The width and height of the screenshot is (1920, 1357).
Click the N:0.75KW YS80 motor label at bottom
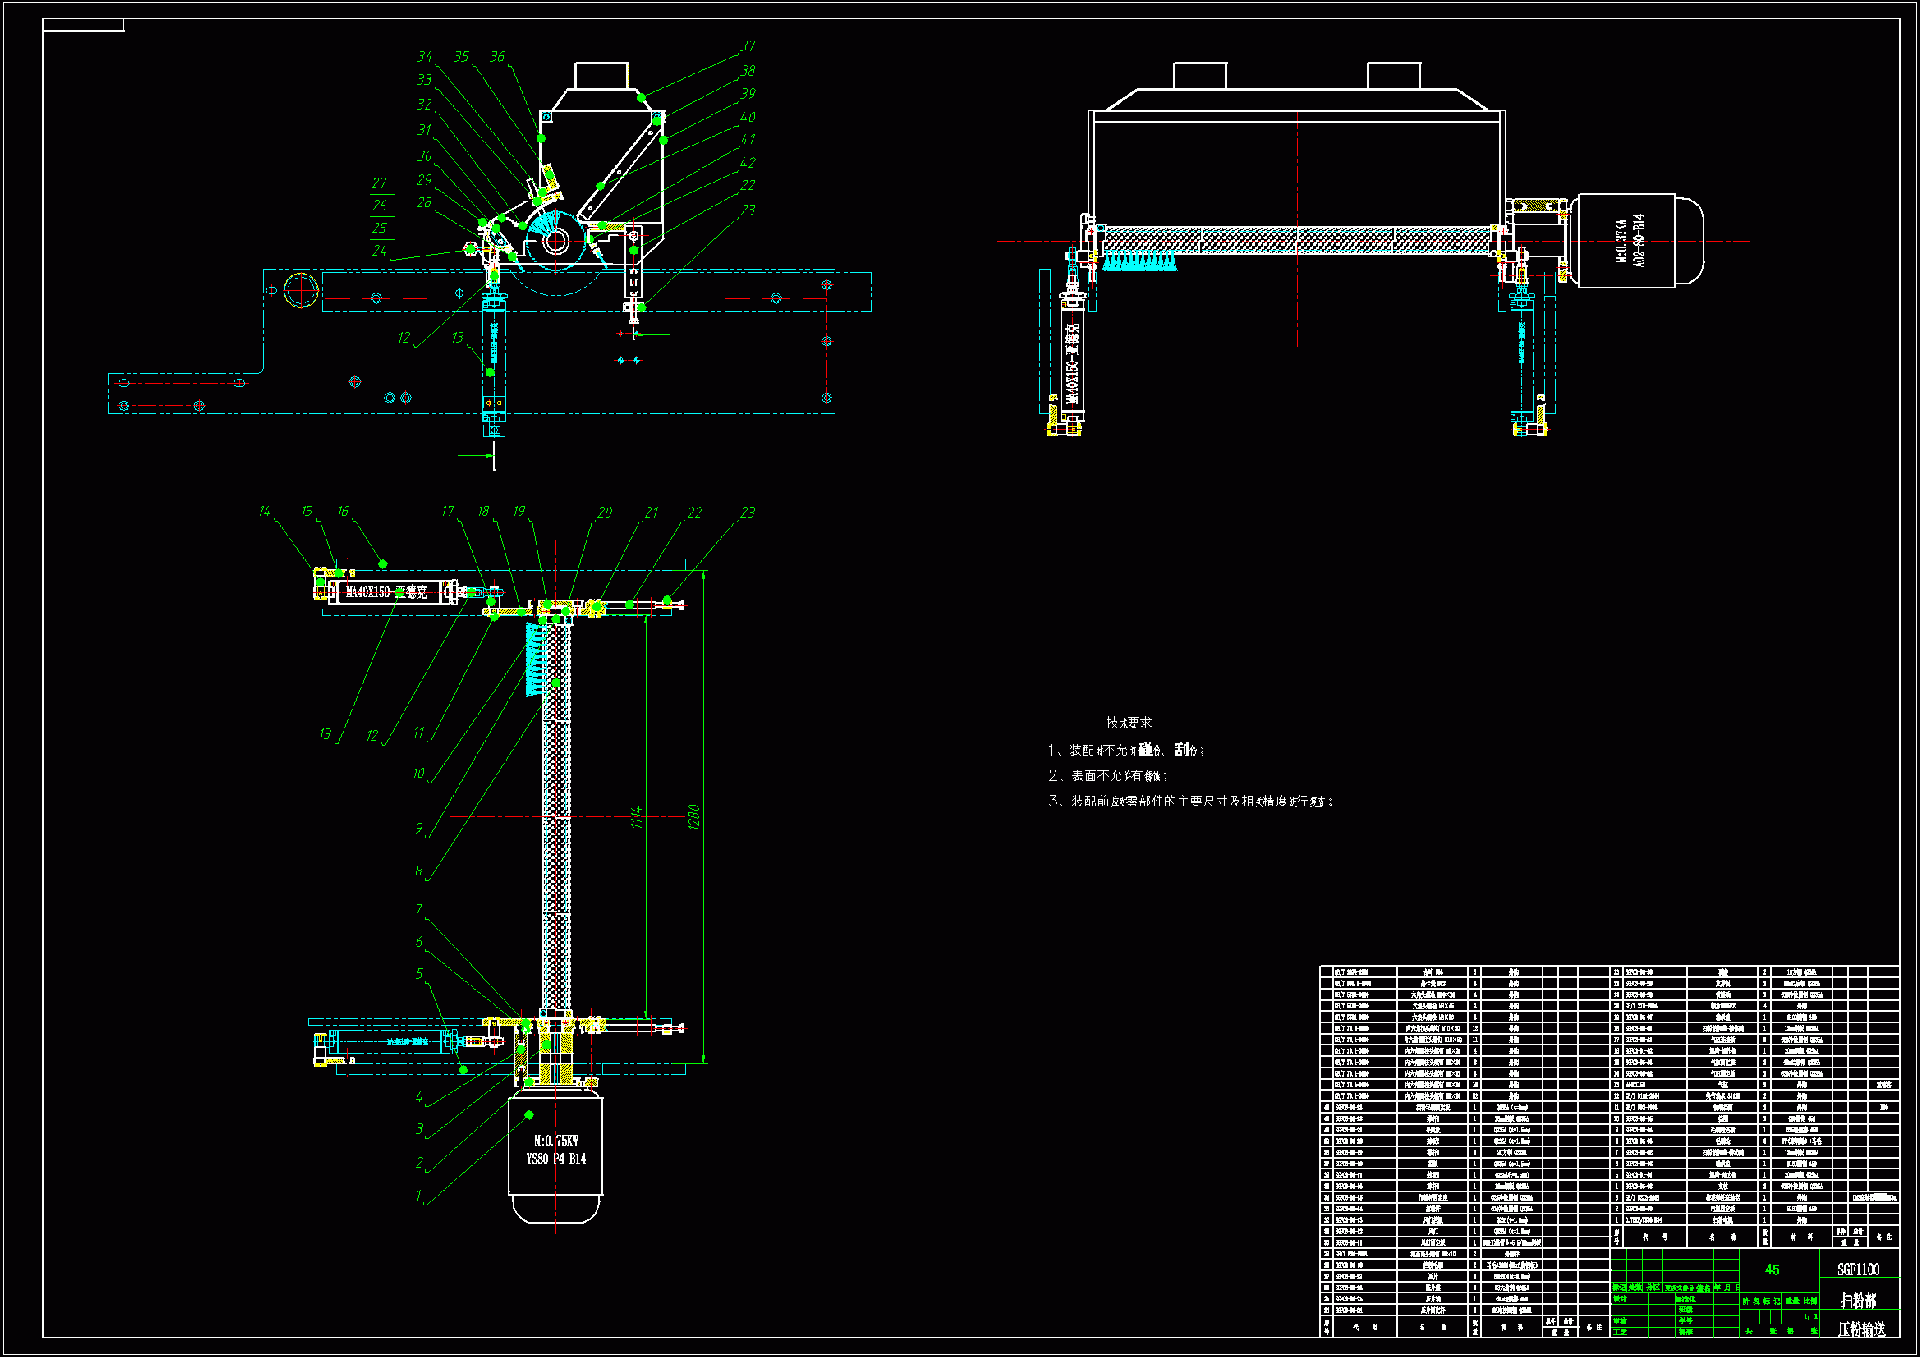coord(556,1150)
